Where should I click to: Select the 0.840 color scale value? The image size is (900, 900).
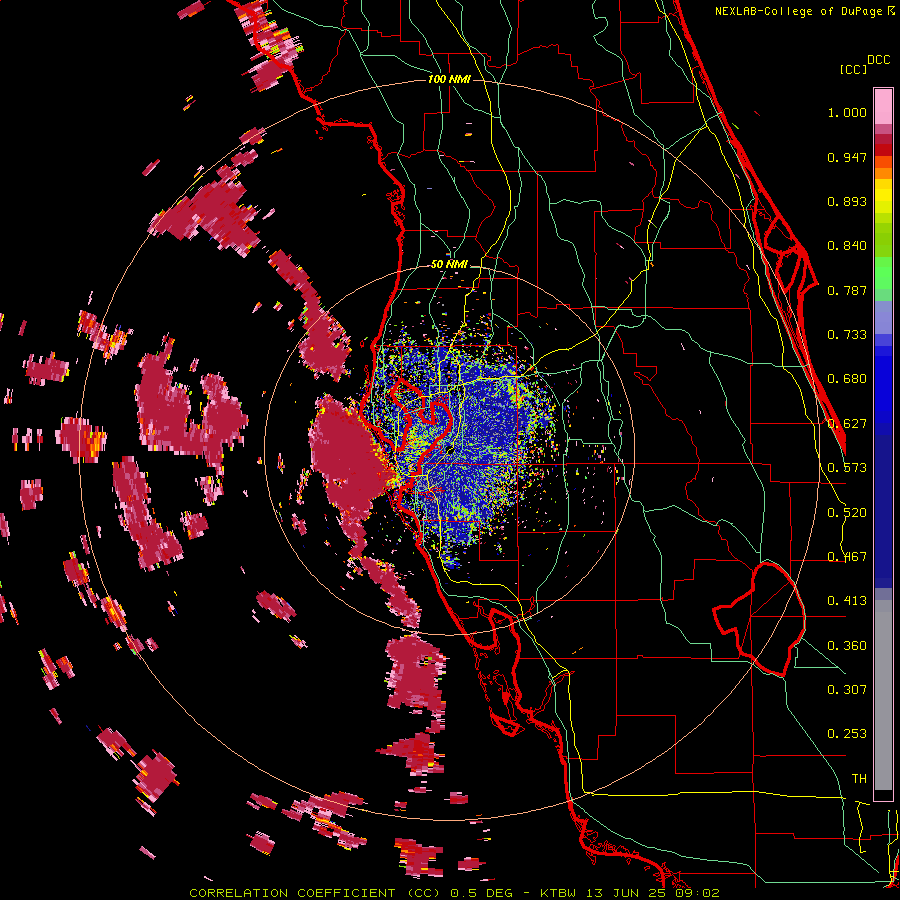pyautogui.click(x=847, y=246)
